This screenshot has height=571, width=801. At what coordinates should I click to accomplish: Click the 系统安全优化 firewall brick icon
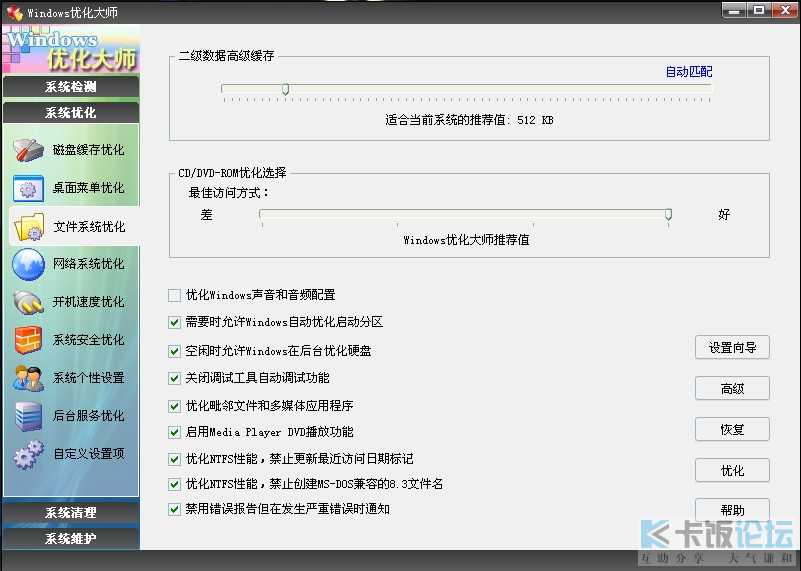point(28,340)
